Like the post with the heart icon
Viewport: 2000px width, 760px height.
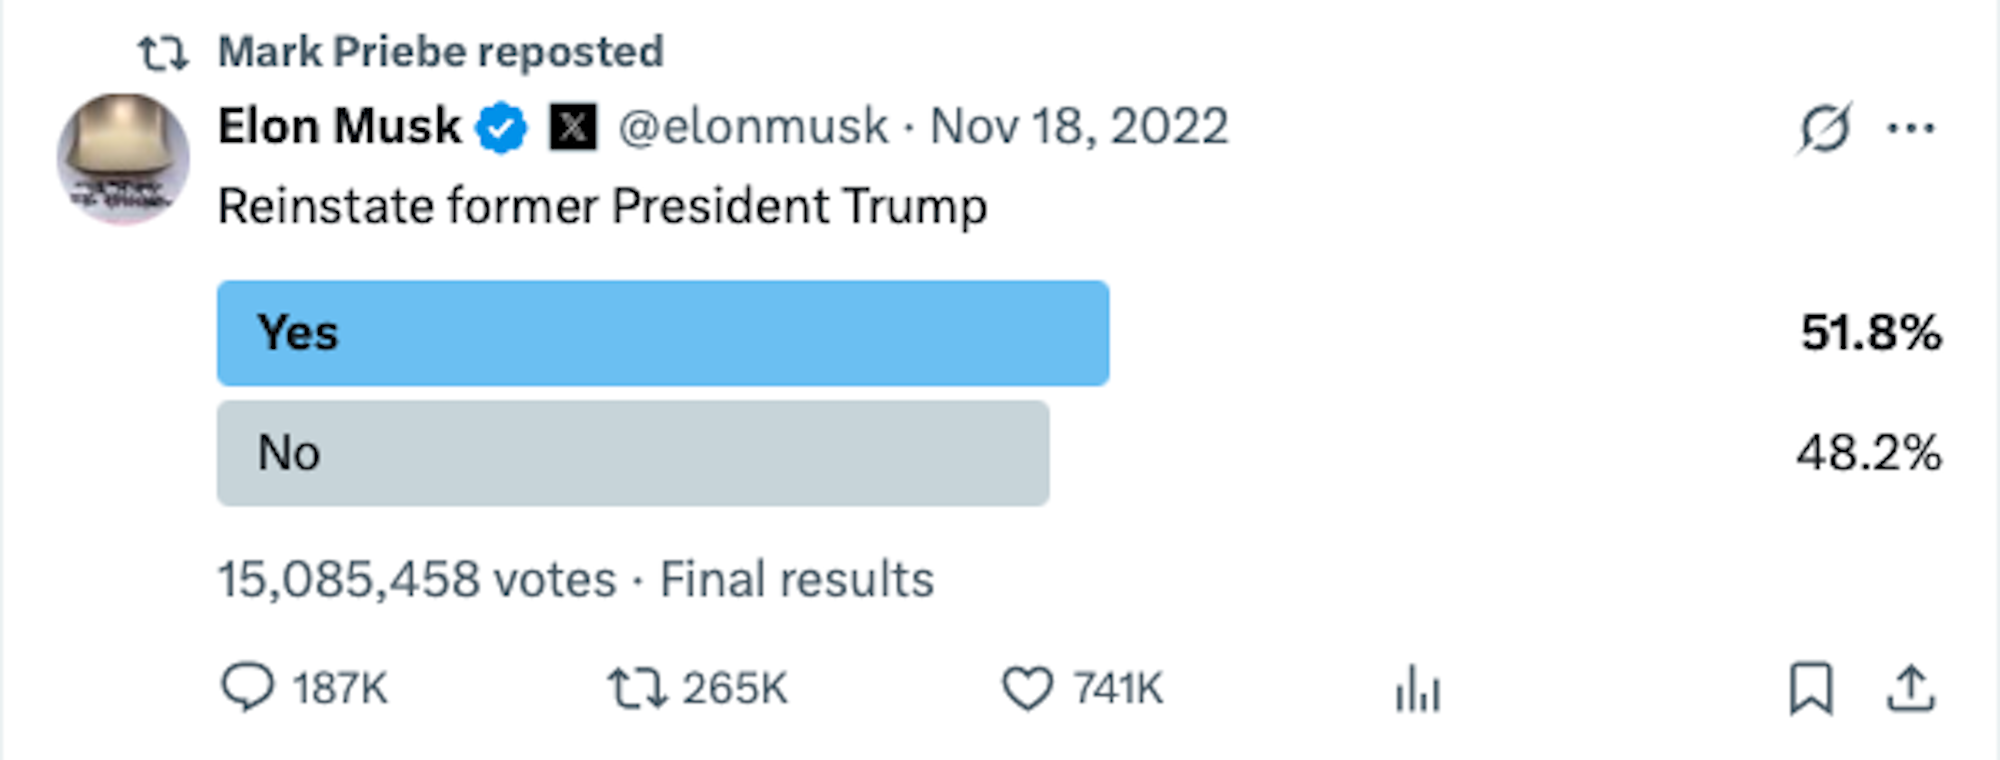click(x=1027, y=688)
